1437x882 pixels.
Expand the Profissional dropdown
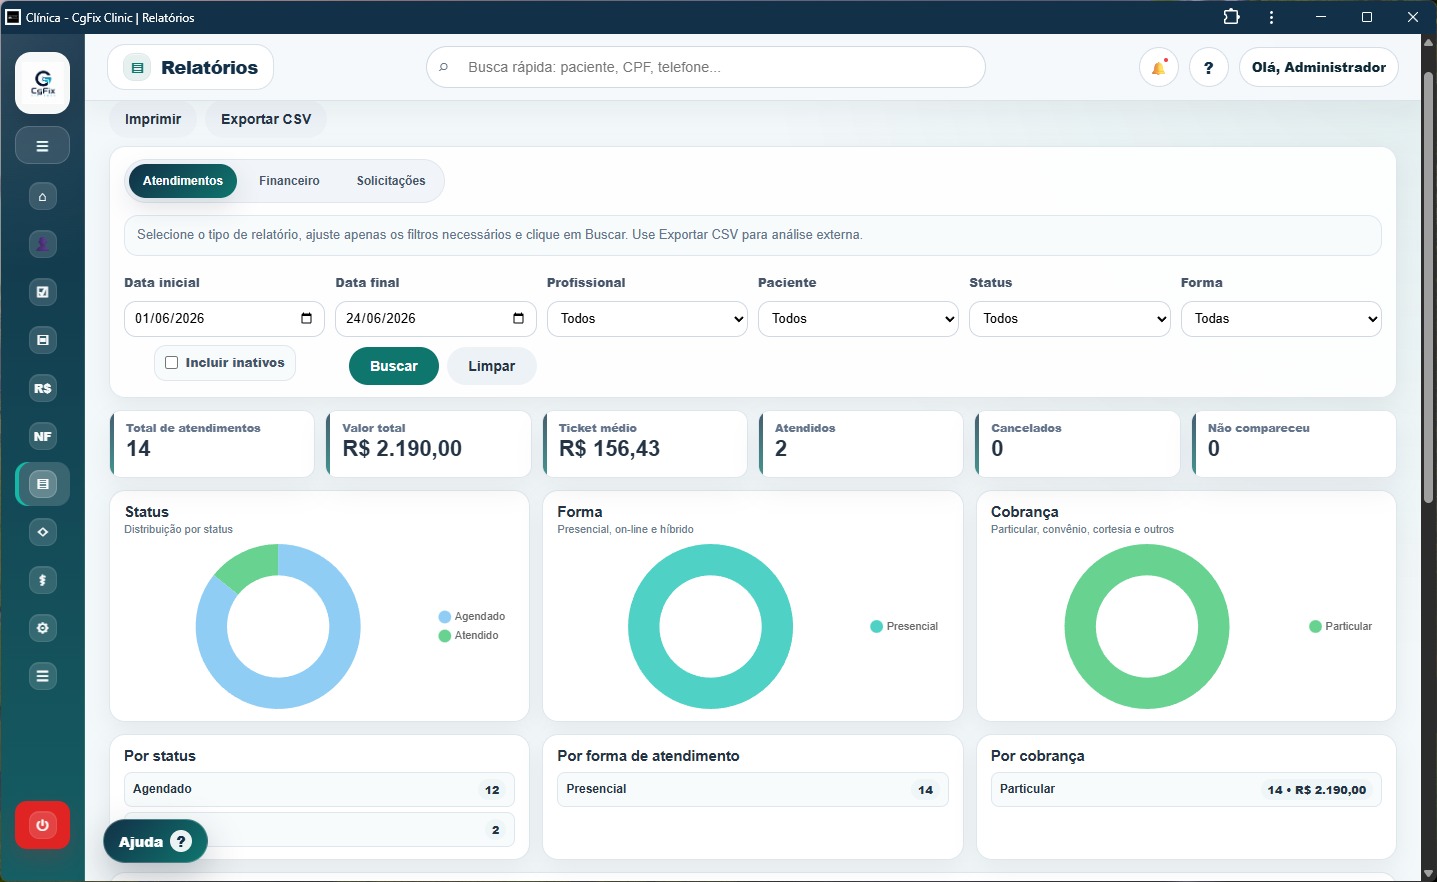click(647, 319)
